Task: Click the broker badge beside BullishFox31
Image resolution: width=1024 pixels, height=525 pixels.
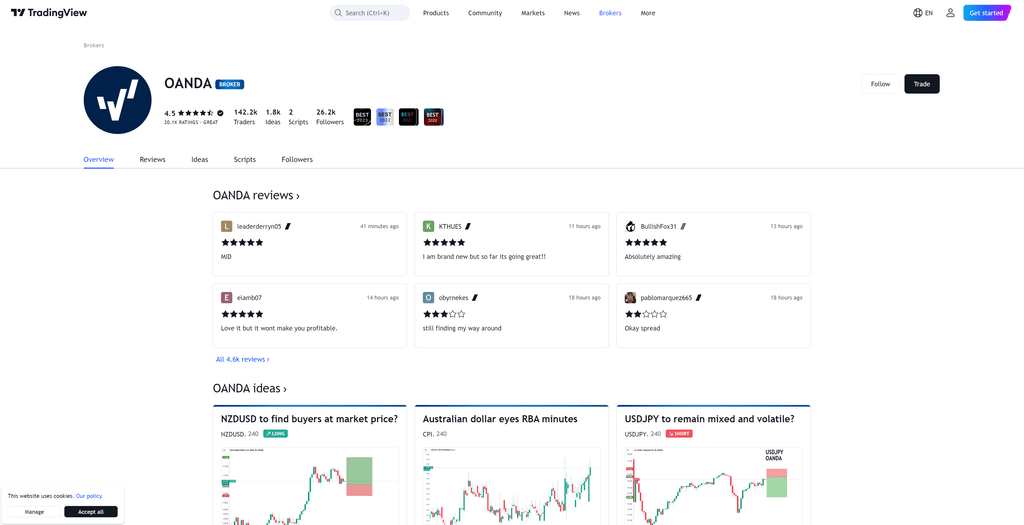Action: (682, 227)
